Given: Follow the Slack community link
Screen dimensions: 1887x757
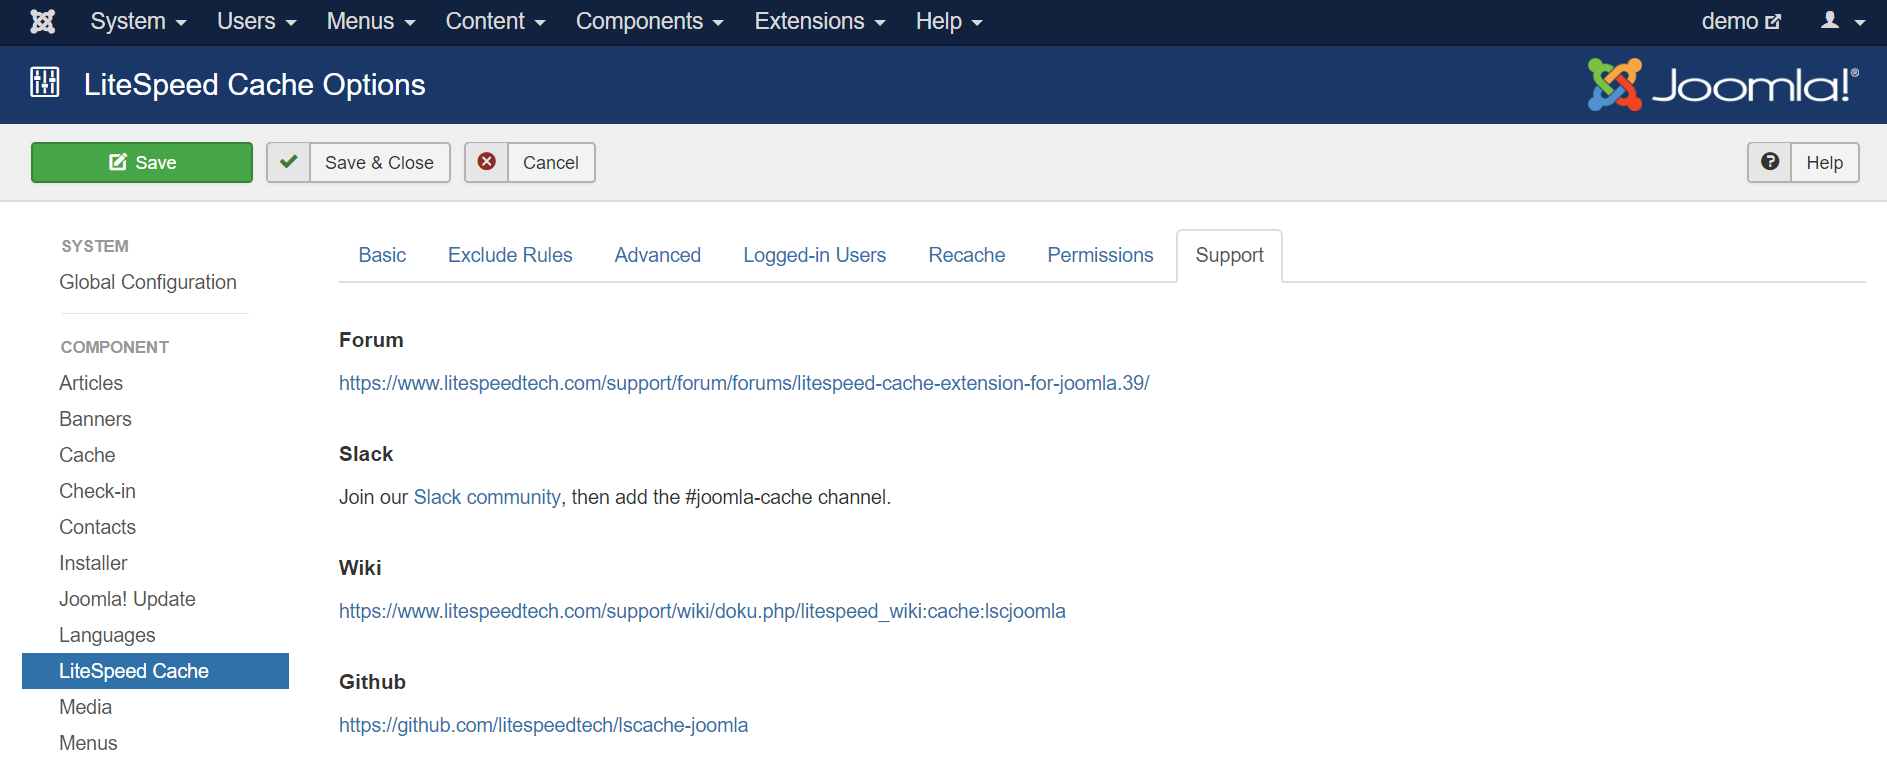Looking at the screenshot, I should click(x=487, y=497).
